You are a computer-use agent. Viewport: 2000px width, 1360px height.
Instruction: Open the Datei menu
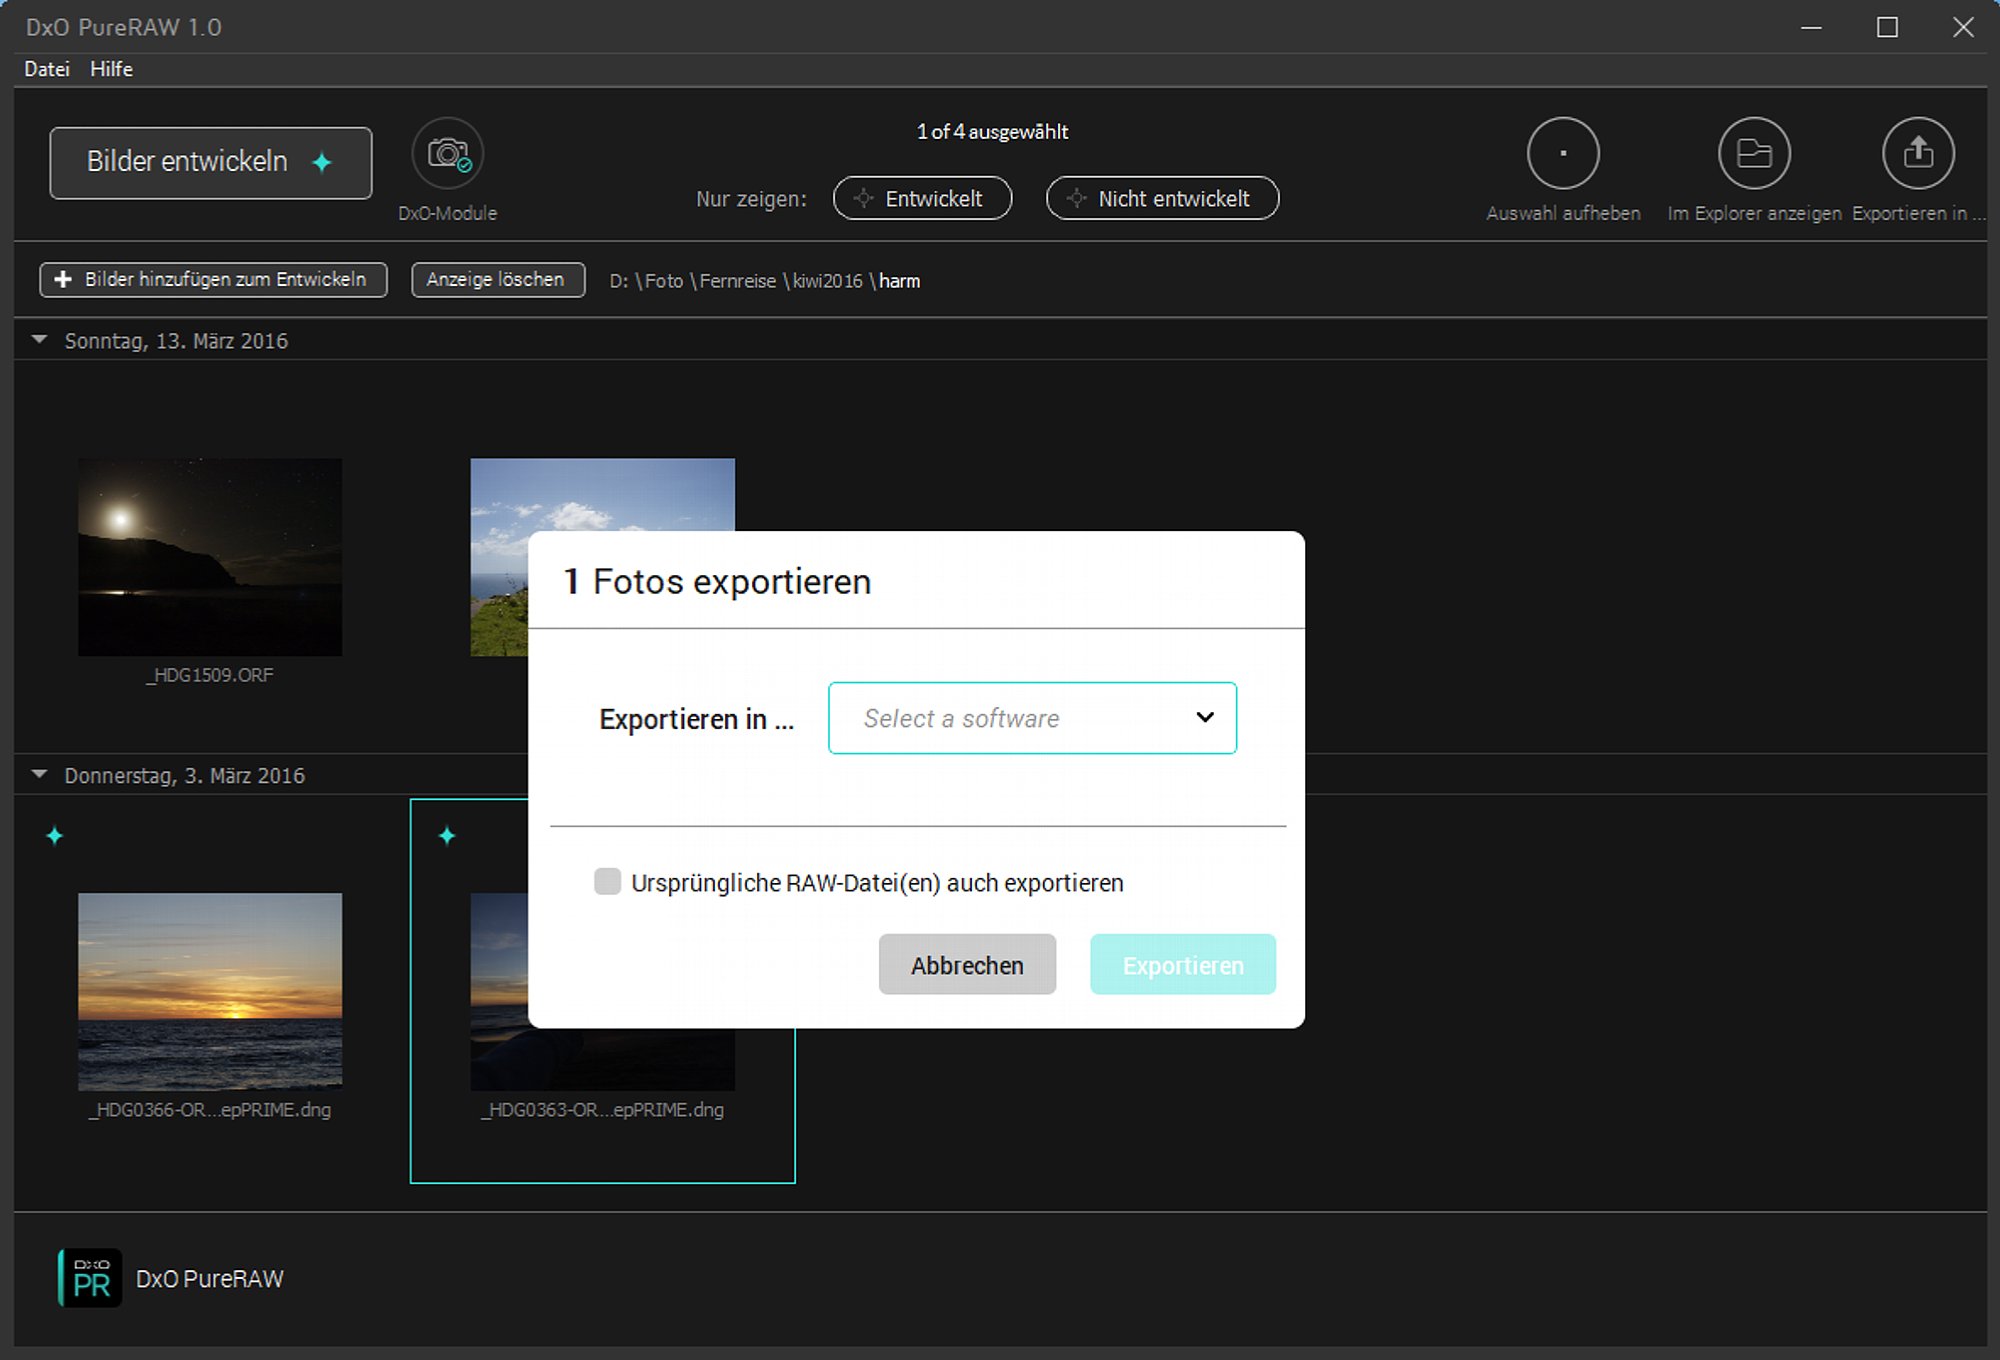click(47, 69)
